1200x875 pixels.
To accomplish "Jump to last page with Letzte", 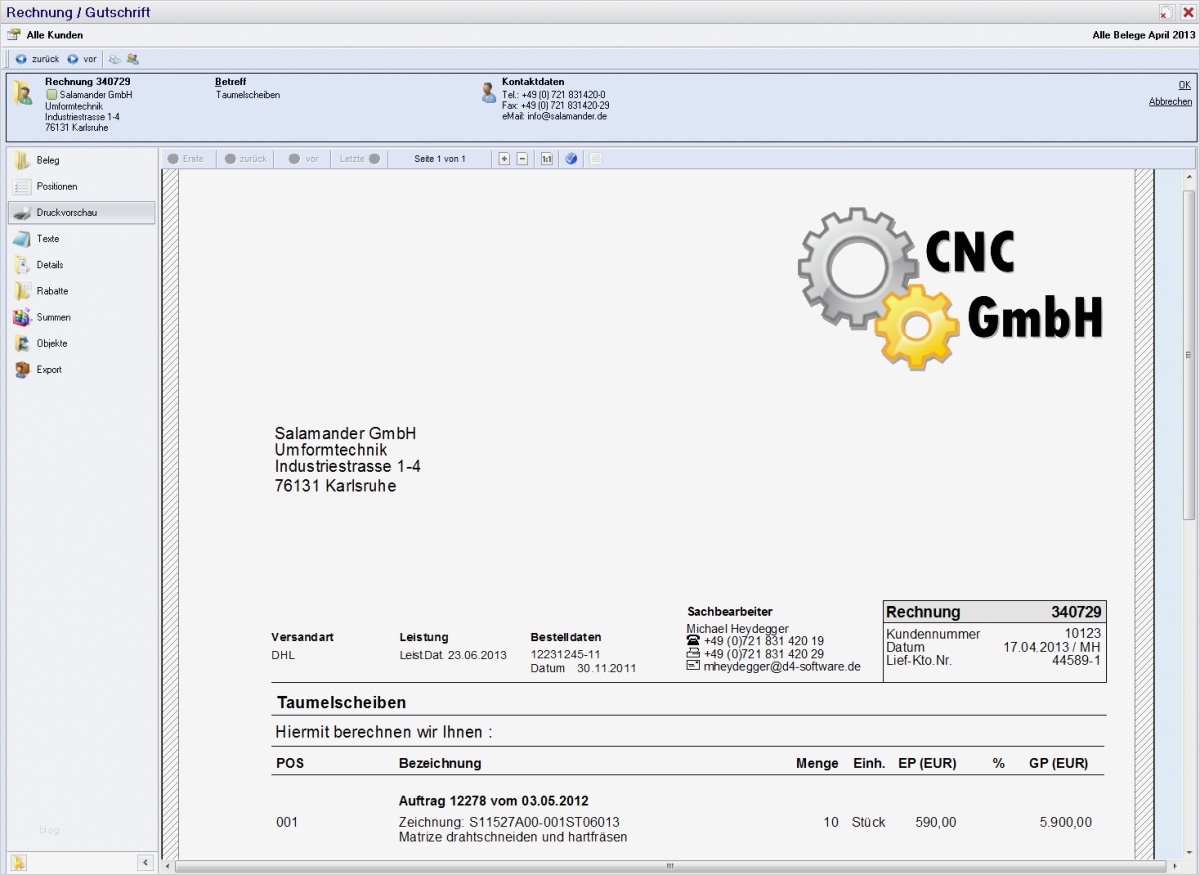I will coord(360,158).
